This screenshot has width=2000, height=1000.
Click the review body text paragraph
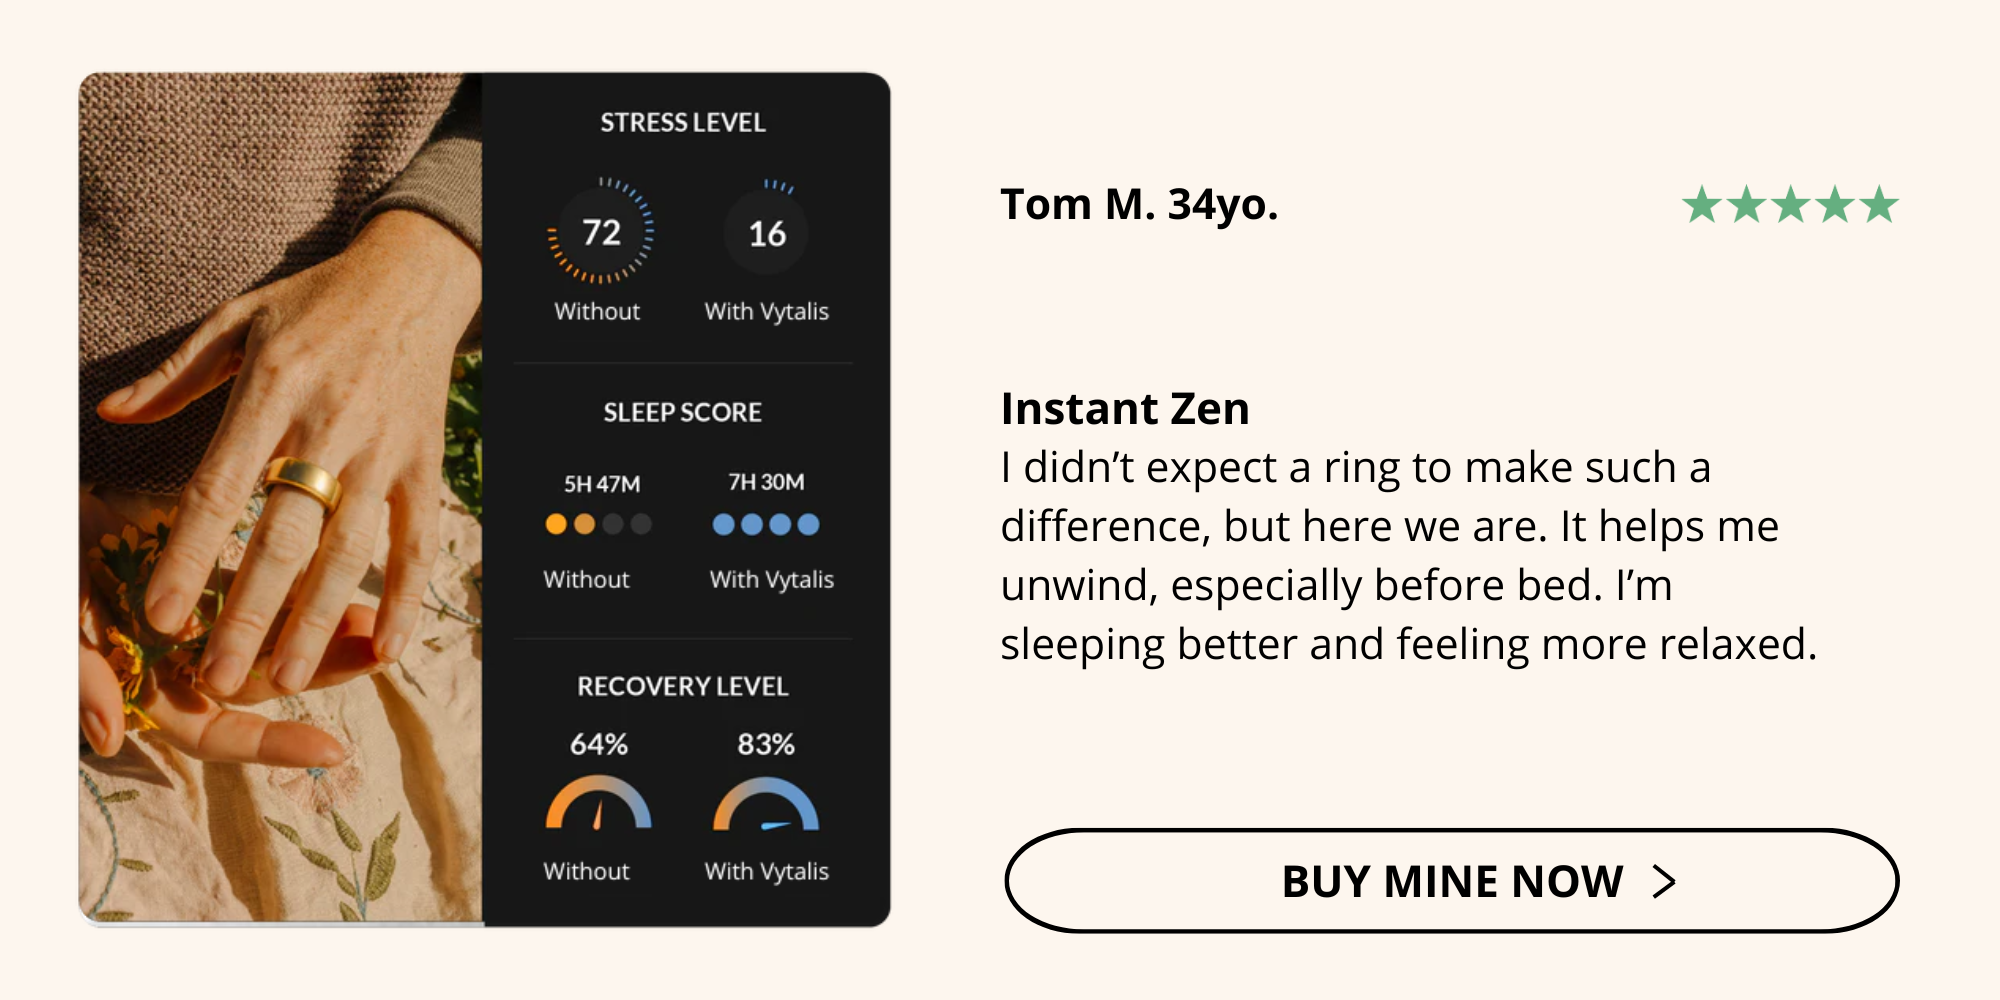(1409, 556)
